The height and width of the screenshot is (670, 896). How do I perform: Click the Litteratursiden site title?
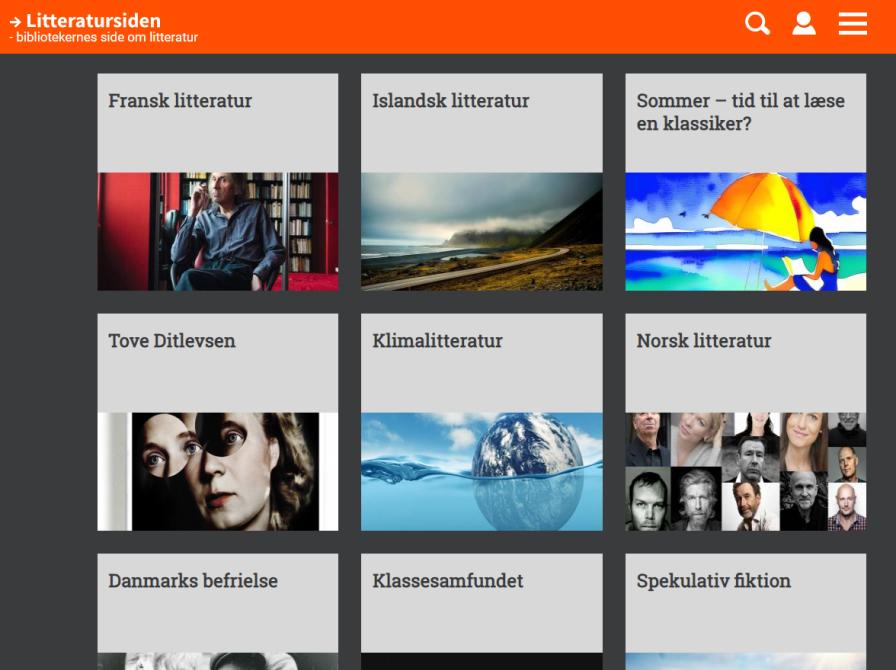click(x=96, y=19)
